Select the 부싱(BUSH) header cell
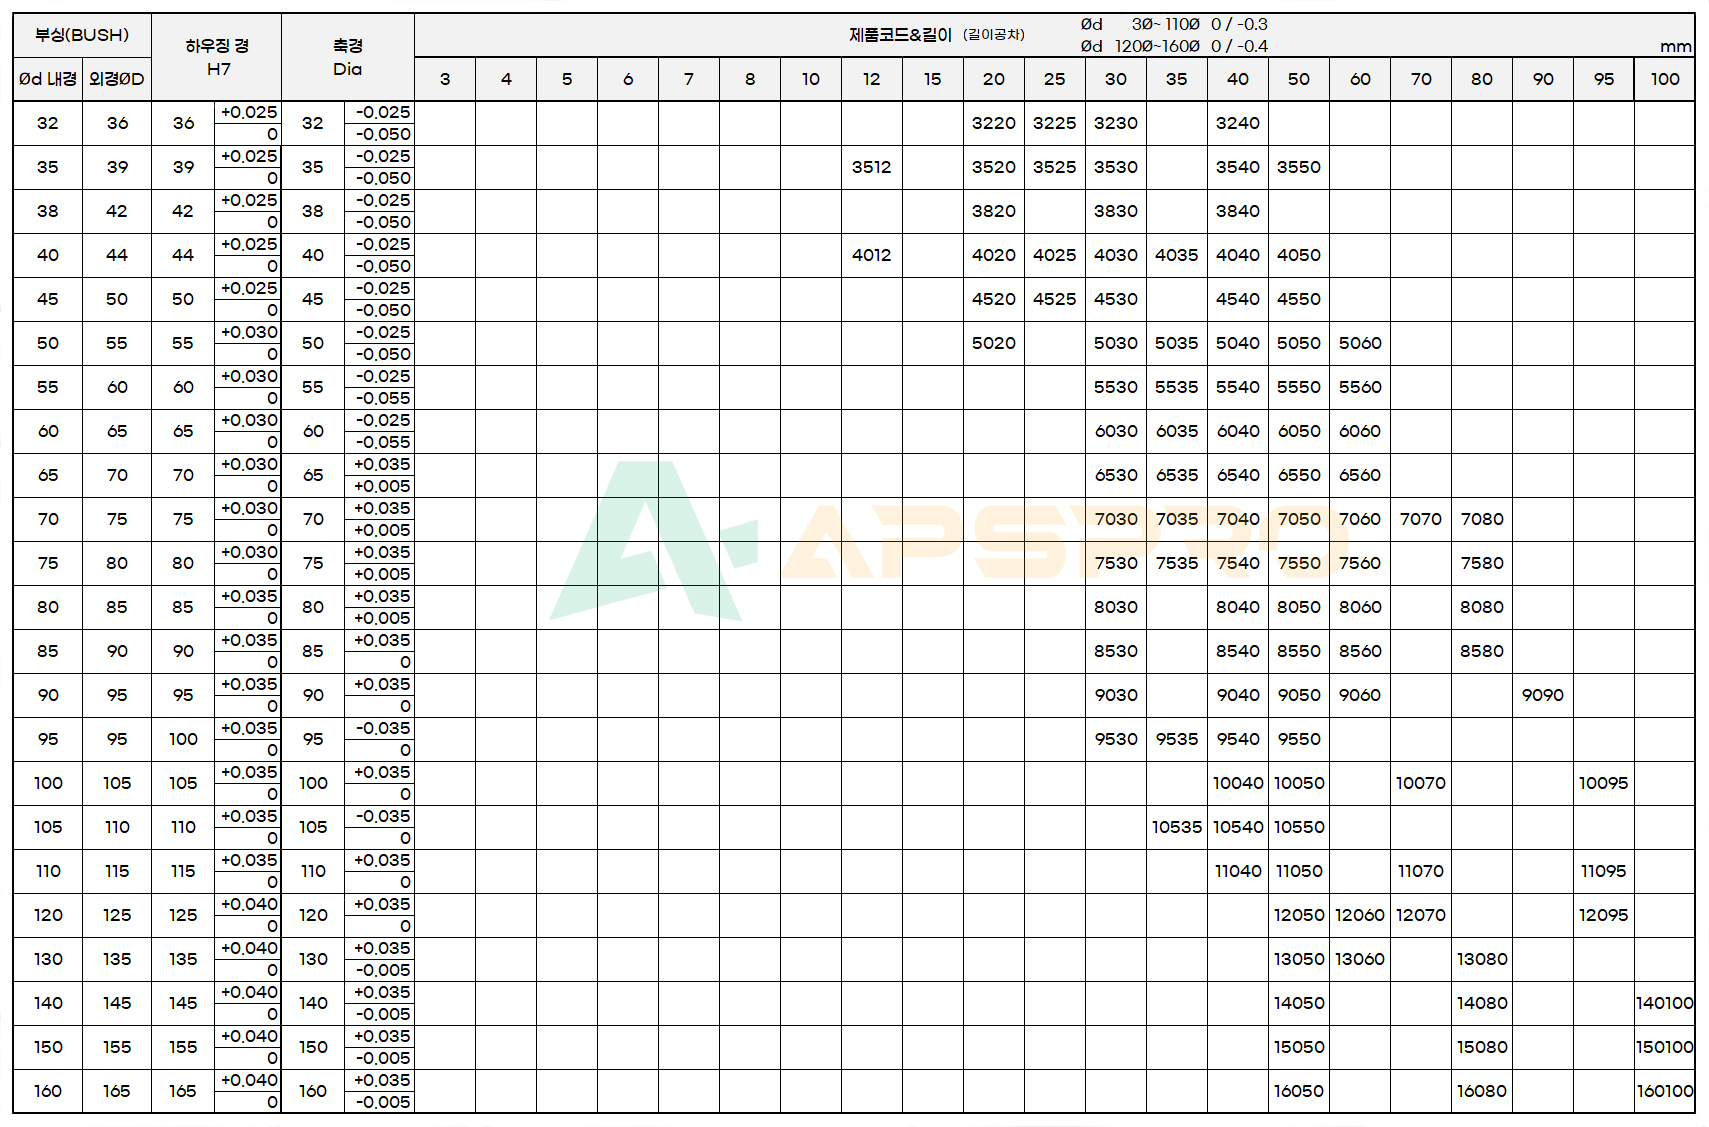This screenshot has height=1127, width=1709. click(x=82, y=35)
